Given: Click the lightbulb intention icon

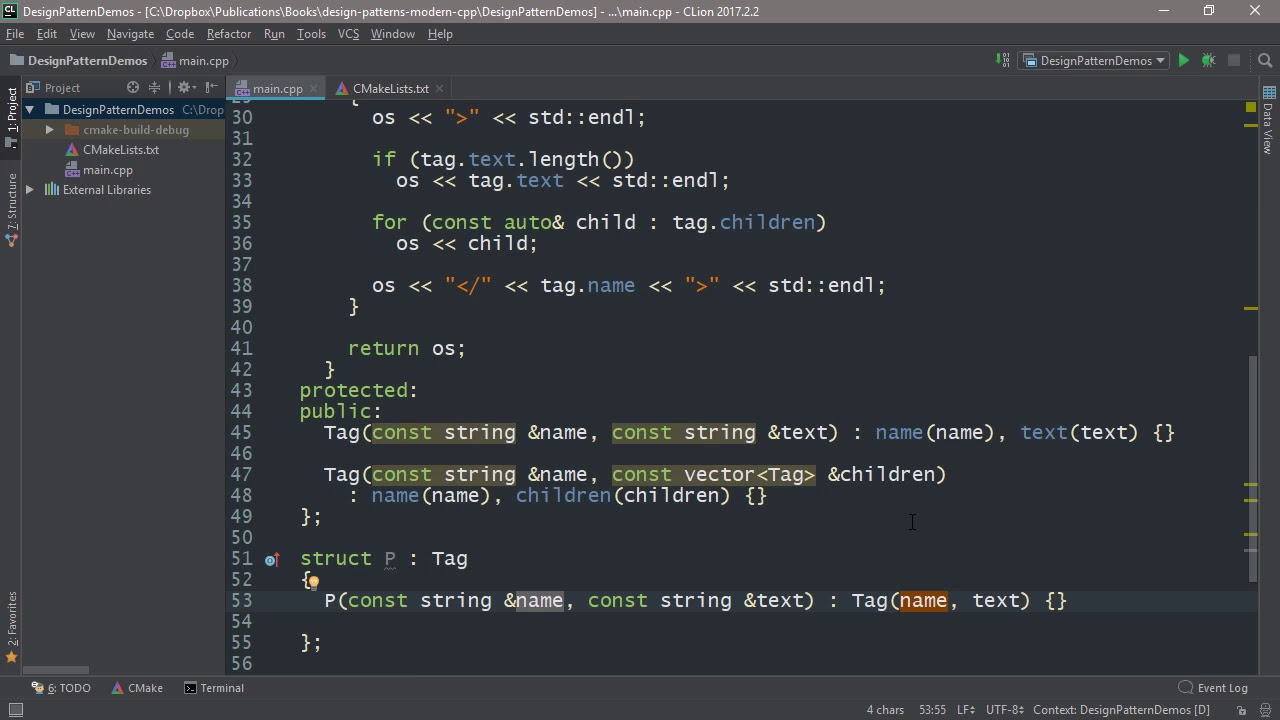Looking at the screenshot, I should [x=312, y=582].
